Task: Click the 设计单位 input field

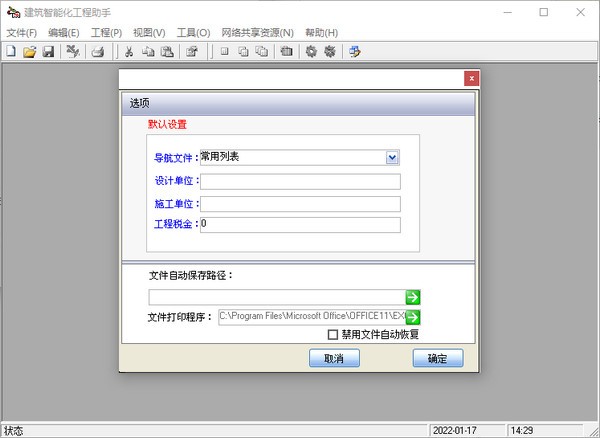Action: click(x=300, y=181)
